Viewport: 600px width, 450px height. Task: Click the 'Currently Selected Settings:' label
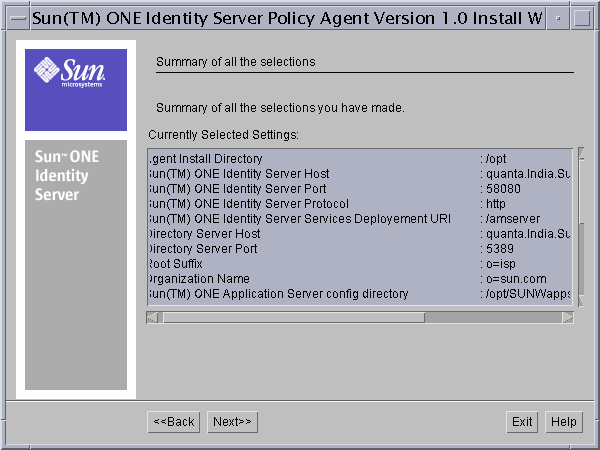tap(223, 135)
